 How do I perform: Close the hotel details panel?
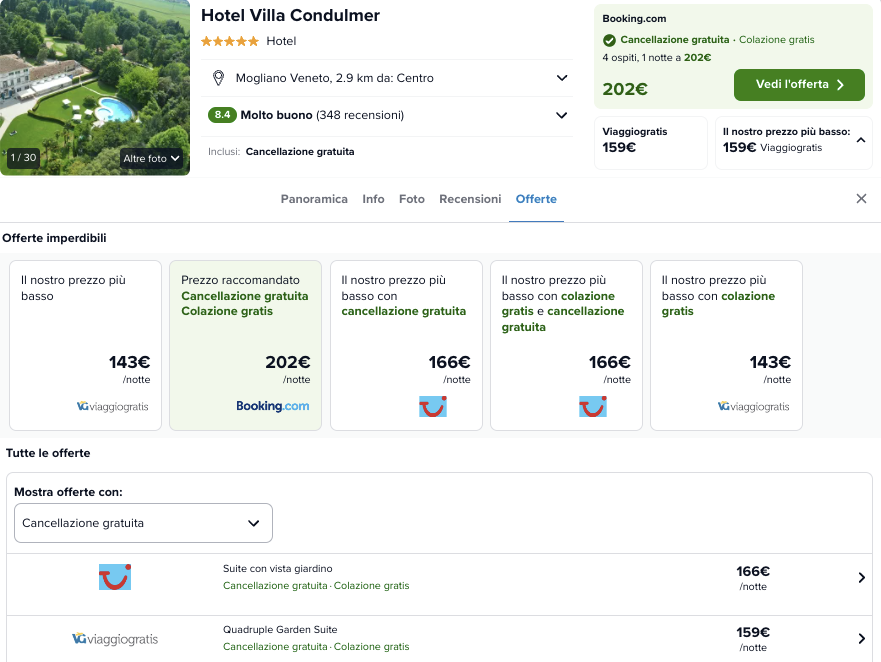coord(861,198)
